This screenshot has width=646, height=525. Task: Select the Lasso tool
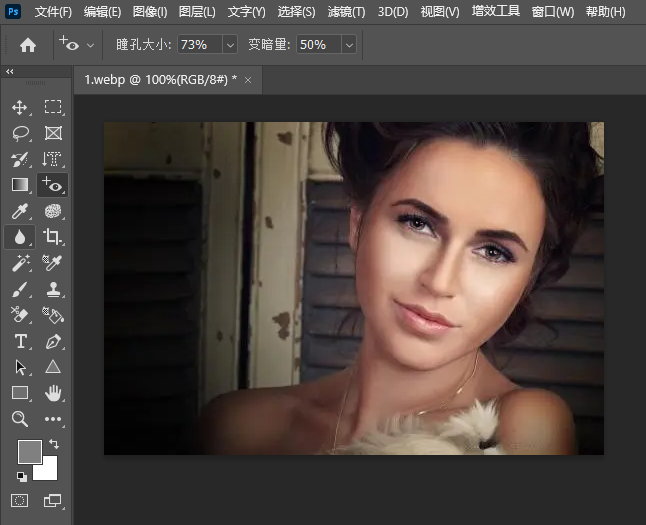coord(20,133)
